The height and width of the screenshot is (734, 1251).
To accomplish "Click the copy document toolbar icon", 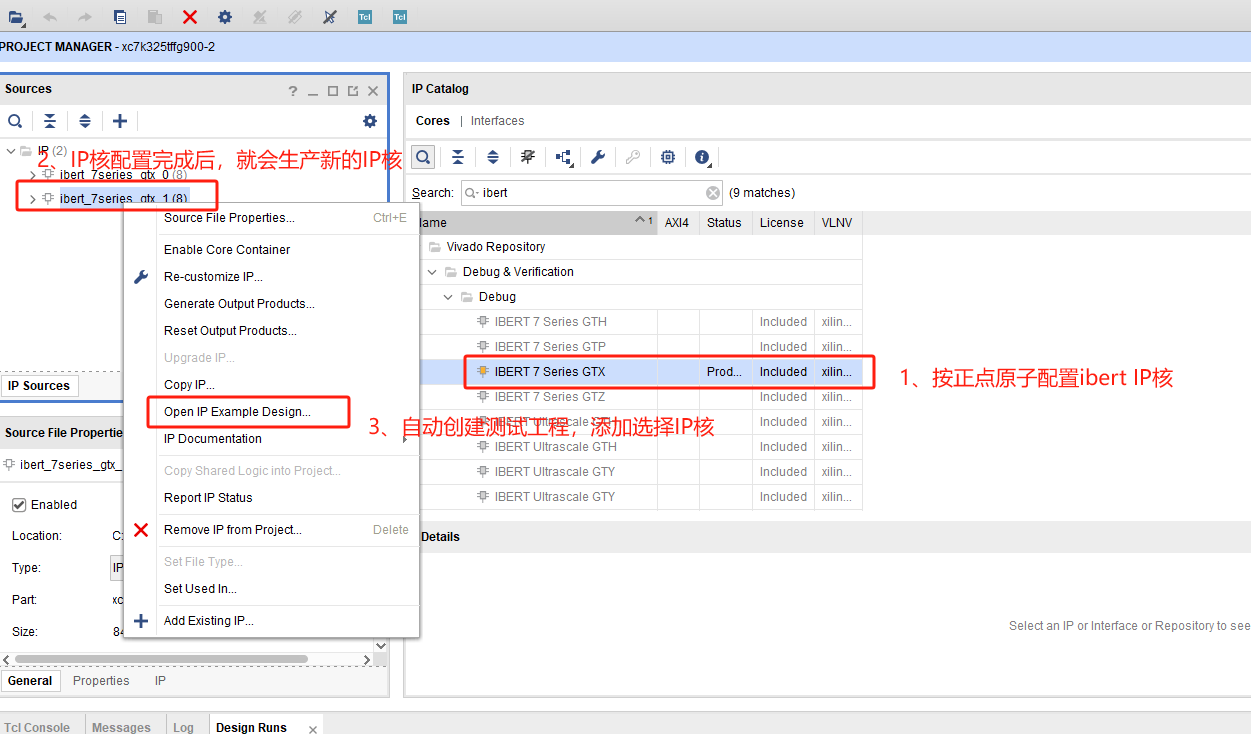I will pos(120,17).
